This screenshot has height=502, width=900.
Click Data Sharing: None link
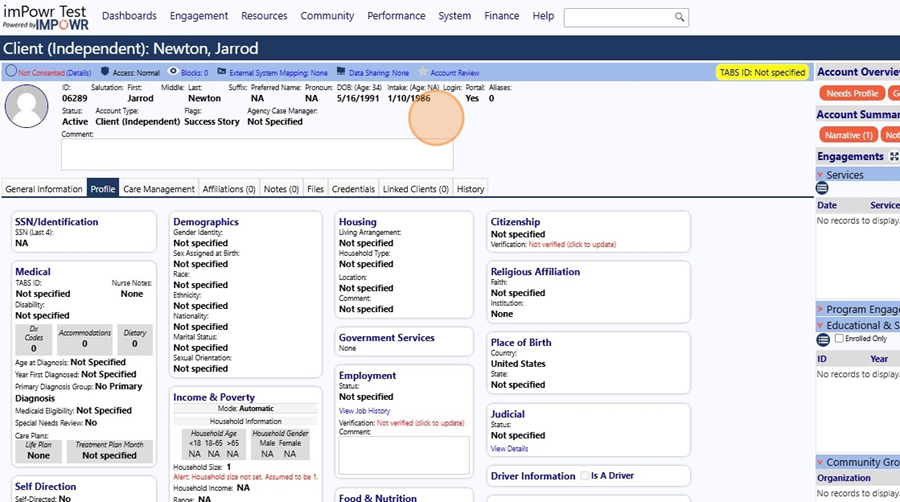point(379,73)
